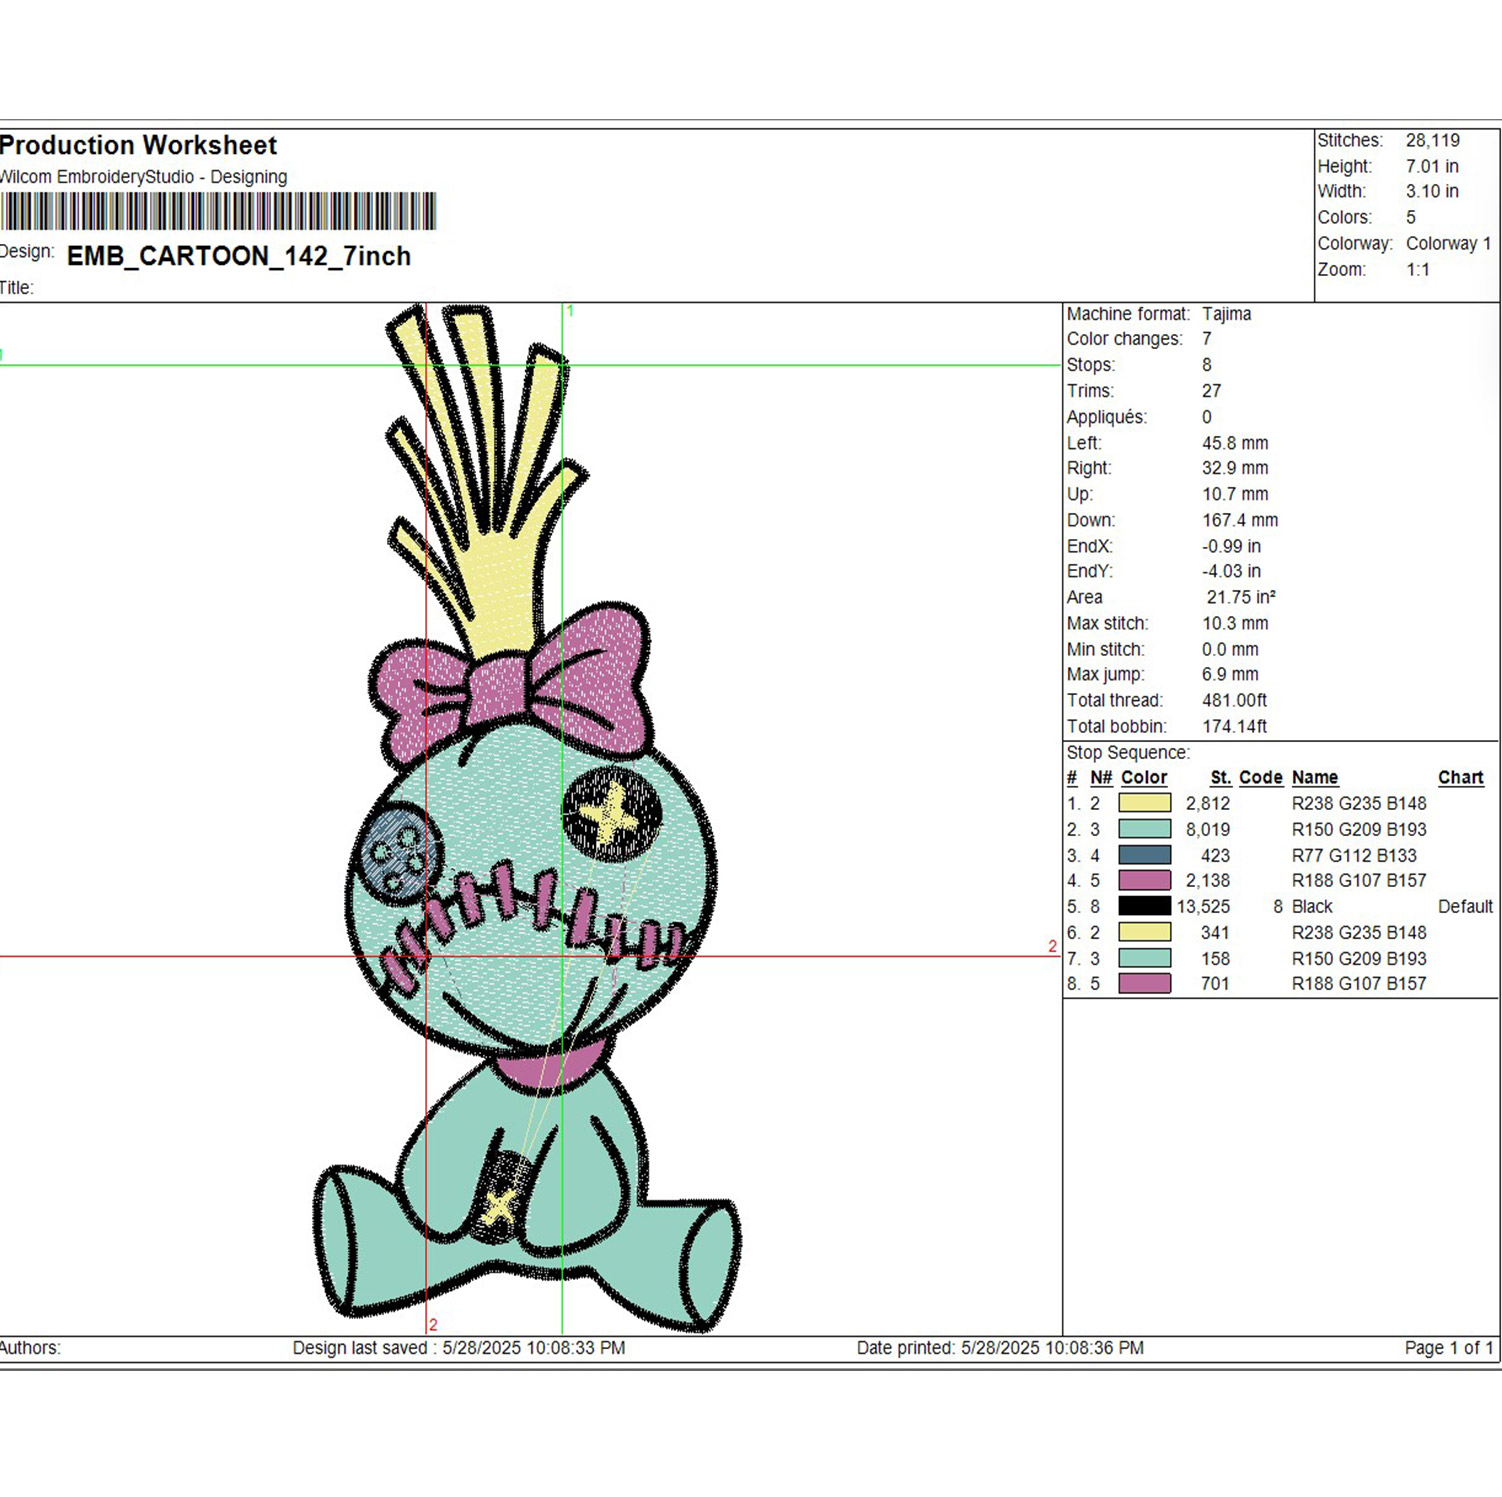Click the design name EMB_CARTOON_142_7inch
This screenshot has width=1502, height=1497.
point(239,257)
